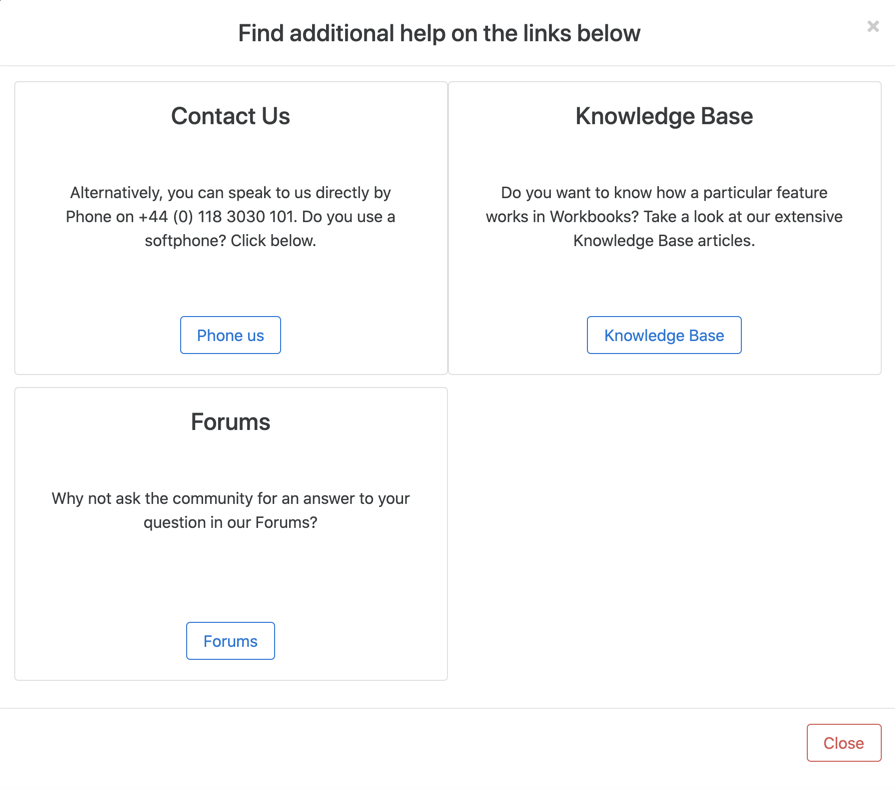The height and width of the screenshot is (791, 895).
Task: Click the 'ask the community' text line
Action: (230, 498)
